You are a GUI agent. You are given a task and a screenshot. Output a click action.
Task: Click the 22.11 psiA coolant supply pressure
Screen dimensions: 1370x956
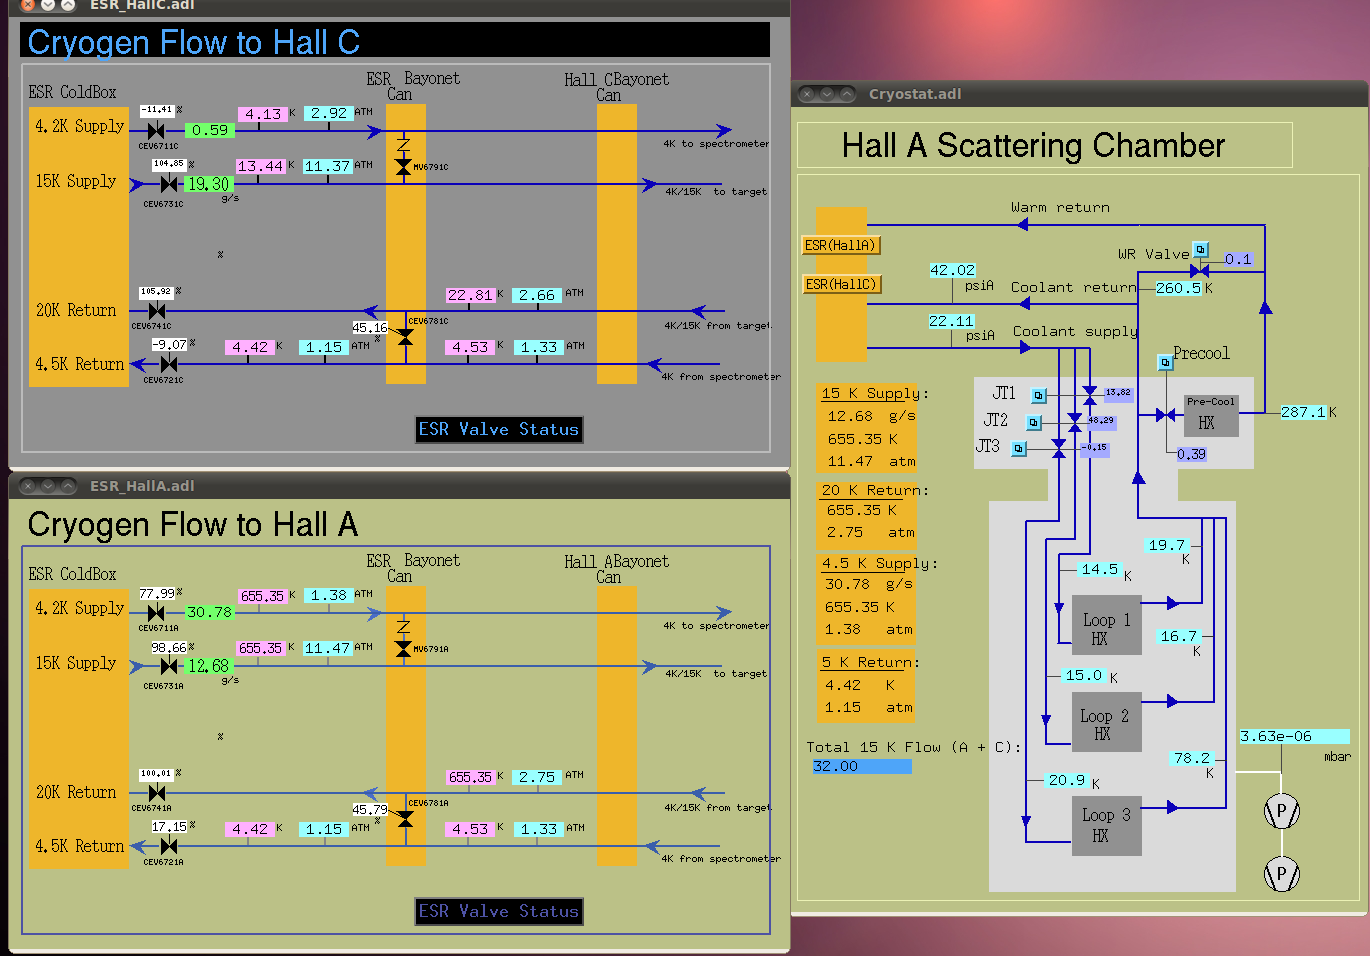pos(951,321)
